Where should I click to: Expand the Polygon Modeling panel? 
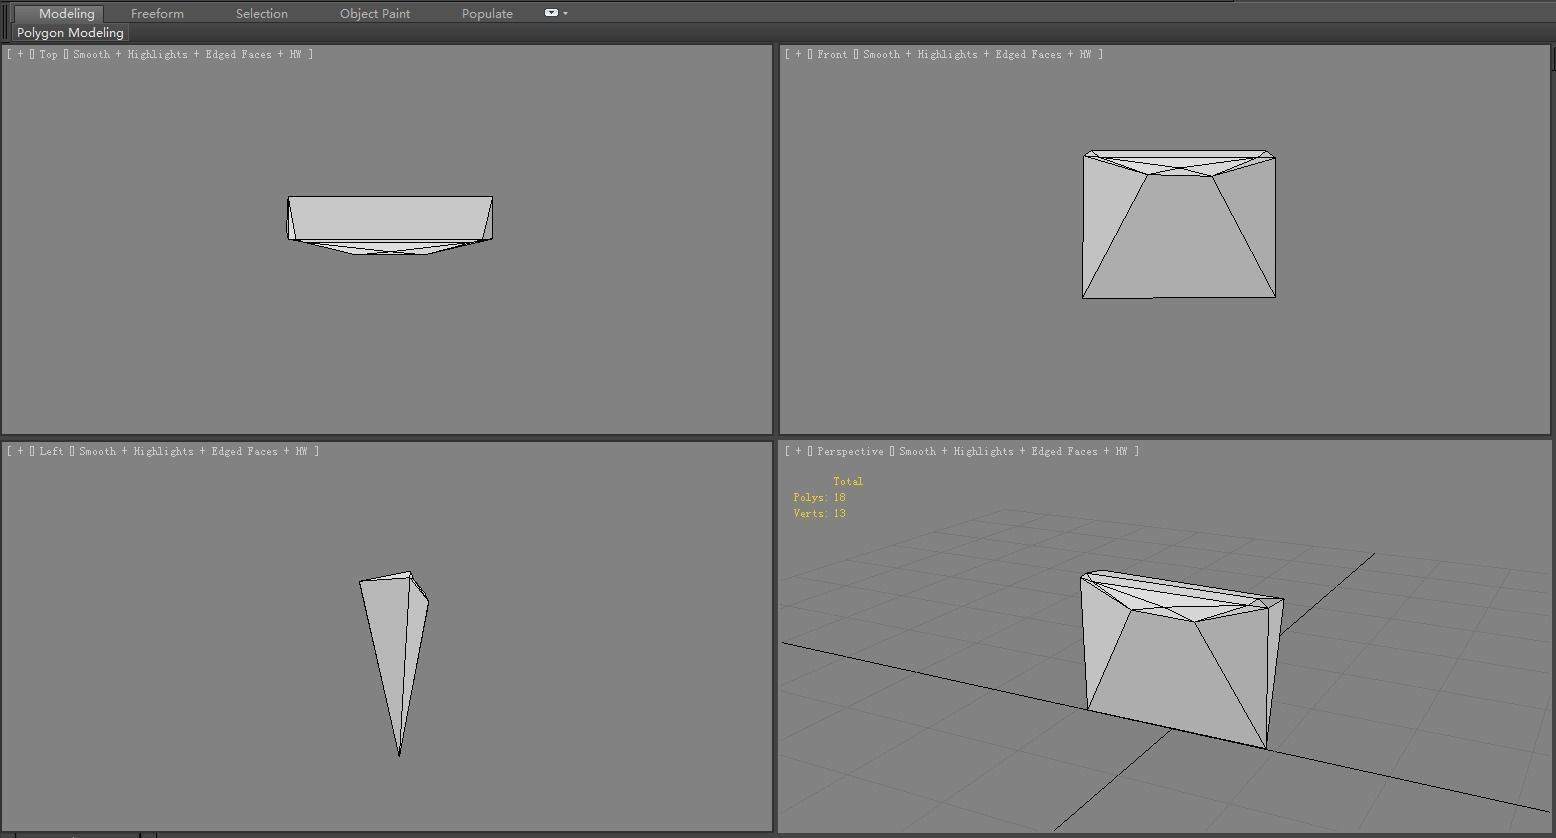click(70, 33)
